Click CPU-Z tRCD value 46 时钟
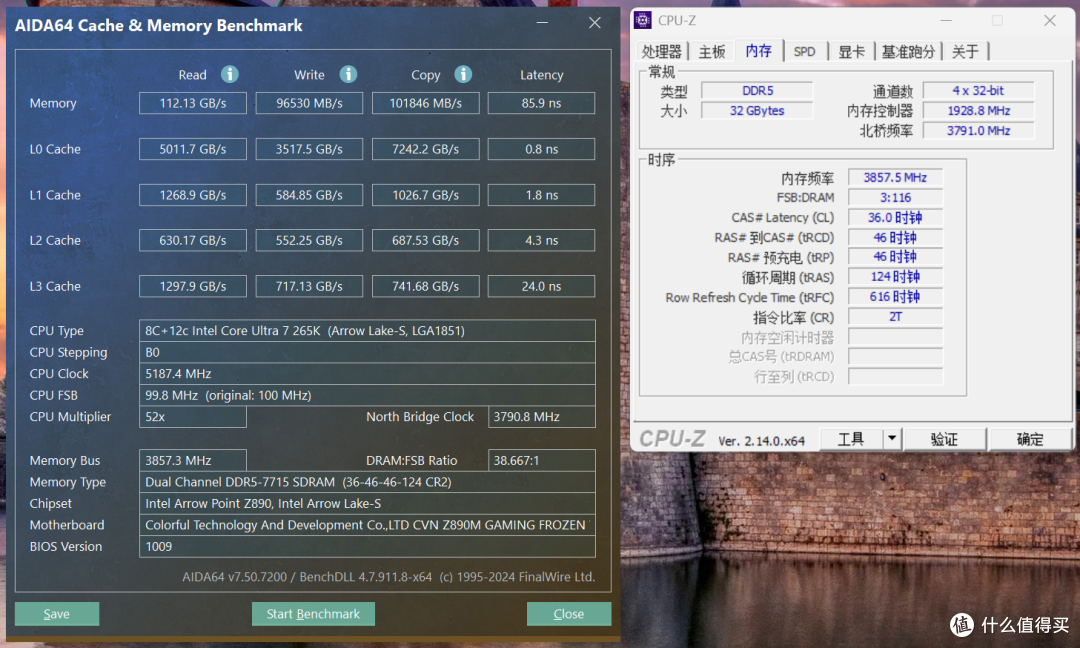The height and width of the screenshot is (648, 1080). 895,237
